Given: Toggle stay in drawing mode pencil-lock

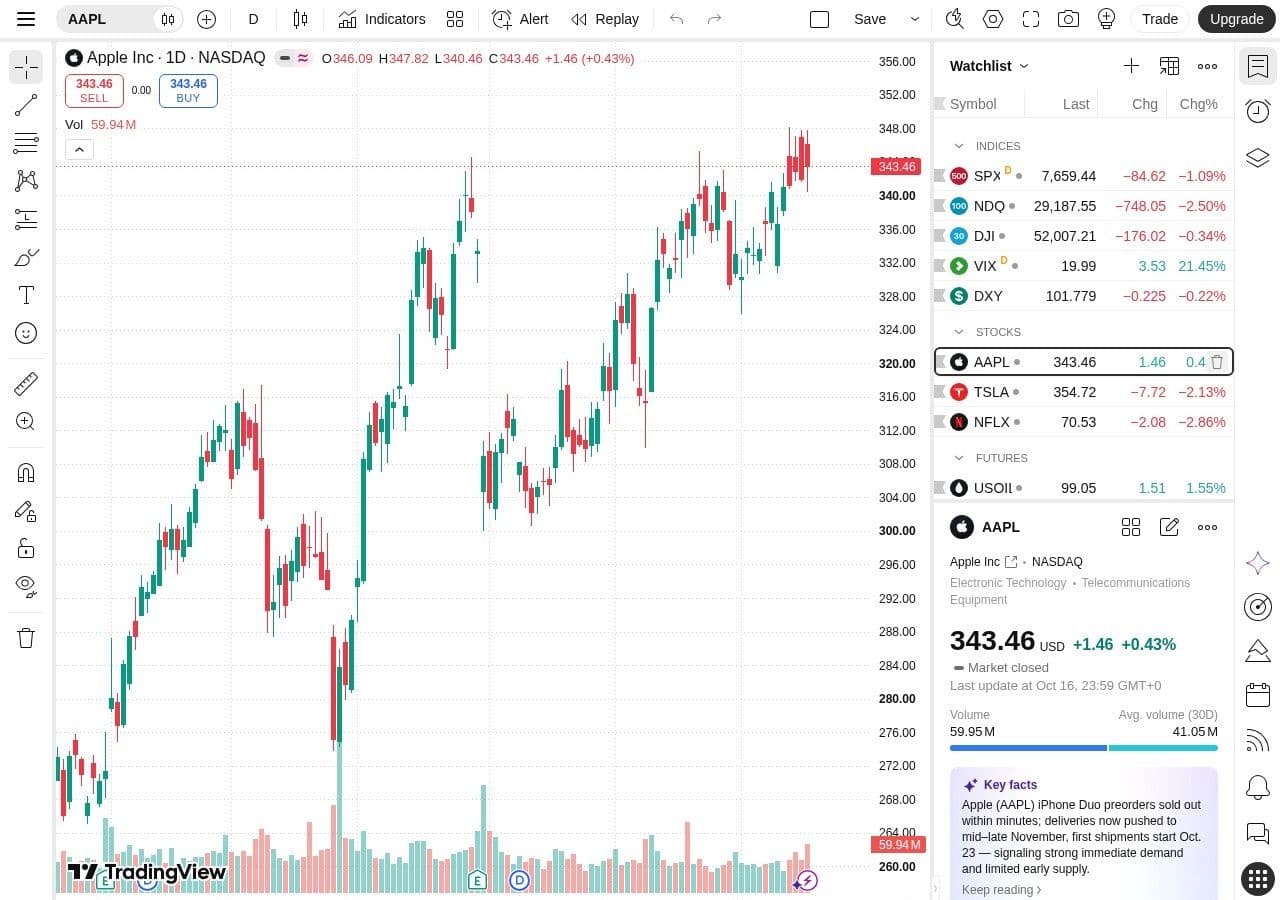Looking at the screenshot, I should click(26, 511).
